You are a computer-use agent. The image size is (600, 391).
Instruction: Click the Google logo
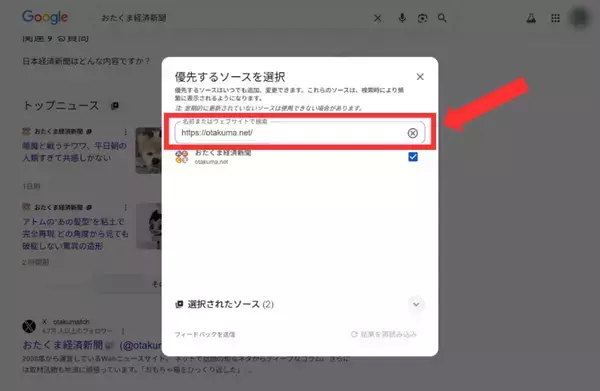point(45,17)
